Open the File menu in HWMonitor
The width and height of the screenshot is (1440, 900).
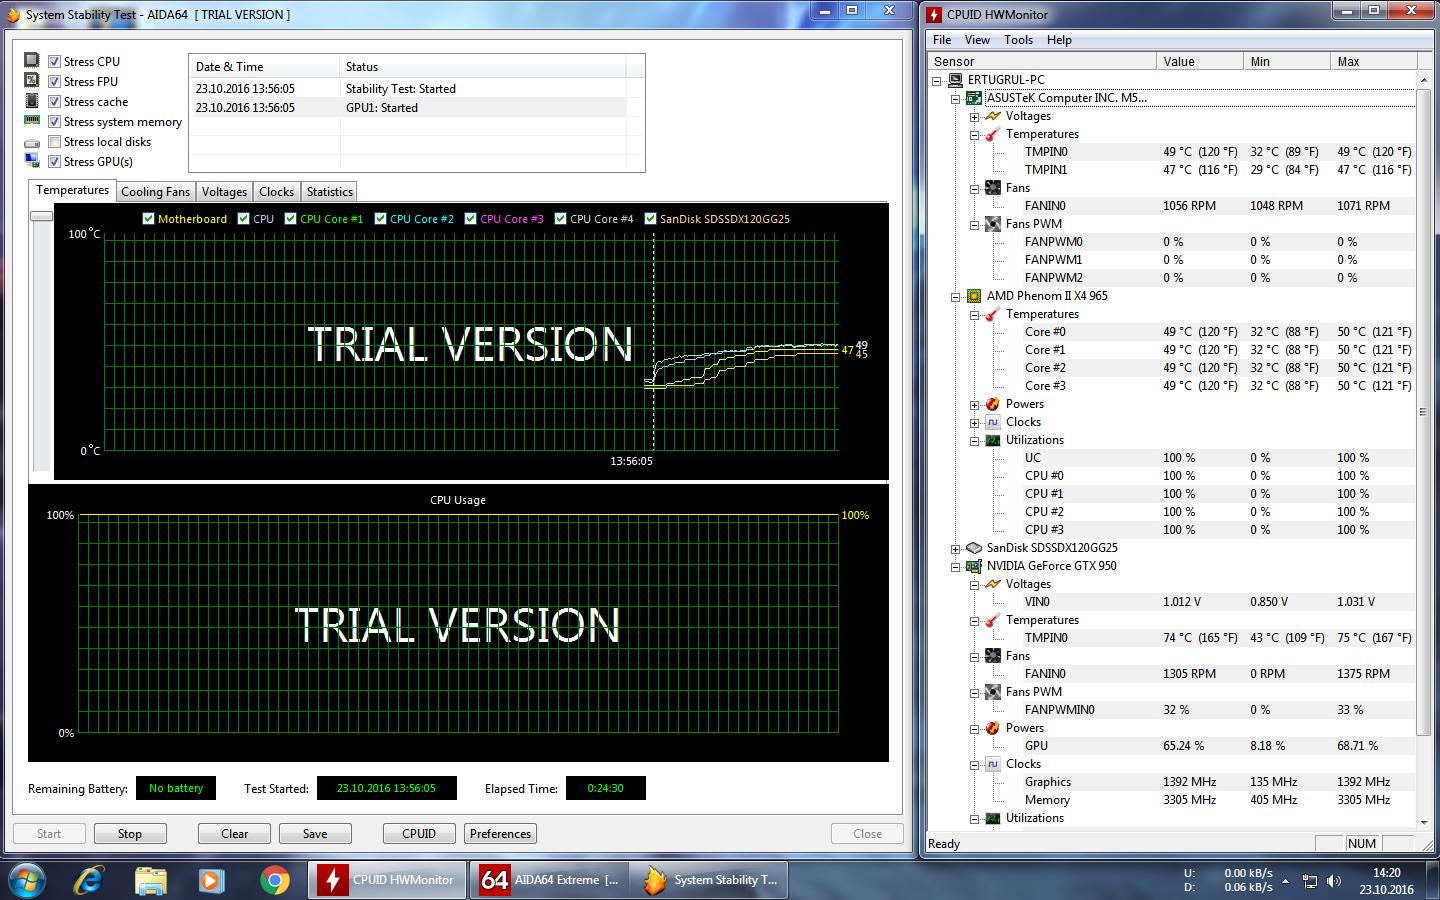tap(942, 40)
